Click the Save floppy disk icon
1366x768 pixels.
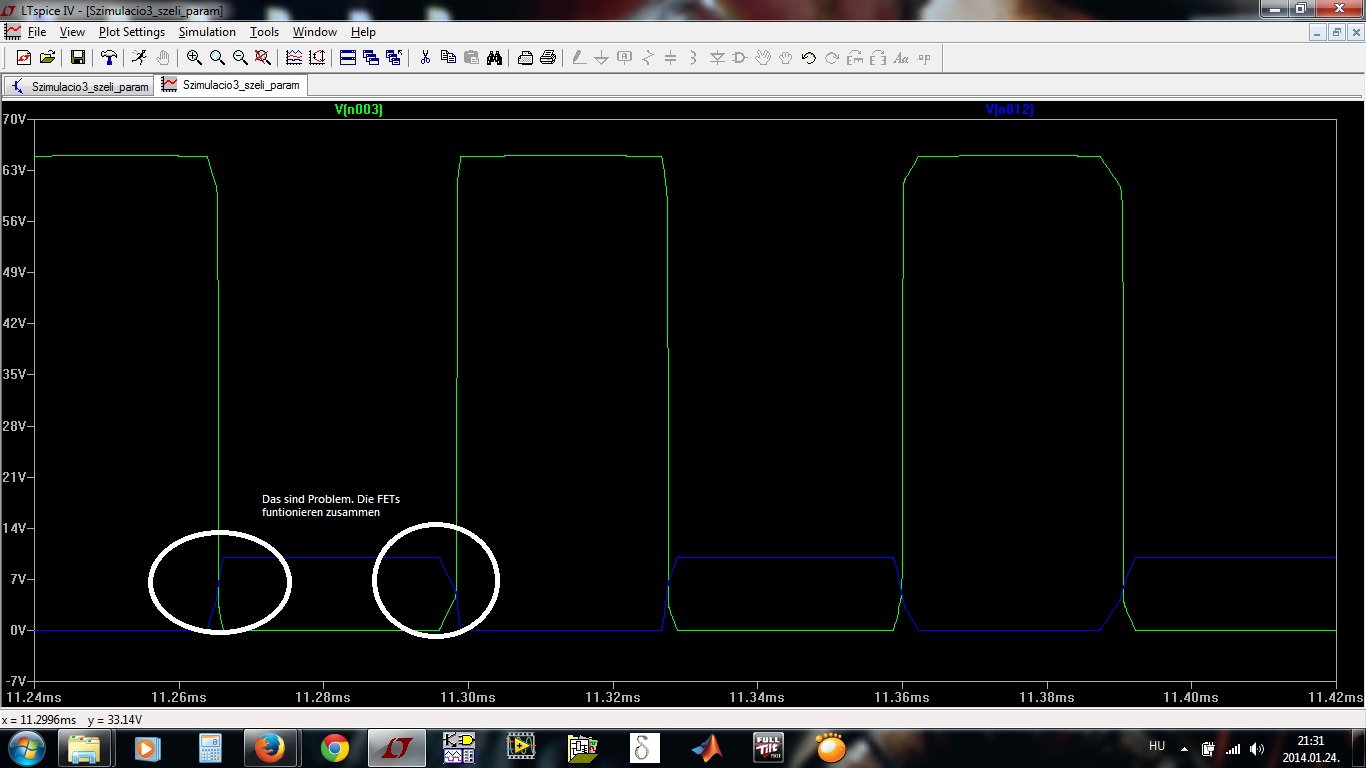click(x=78, y=58)
